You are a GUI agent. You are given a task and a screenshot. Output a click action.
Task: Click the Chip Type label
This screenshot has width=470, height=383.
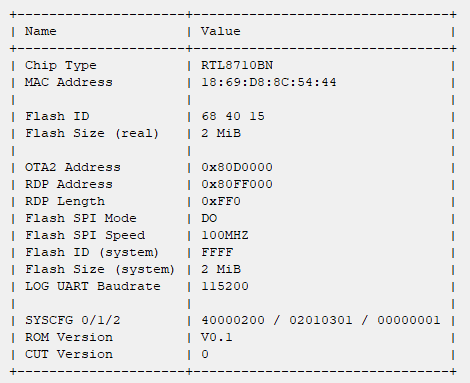tap(61, 65)
